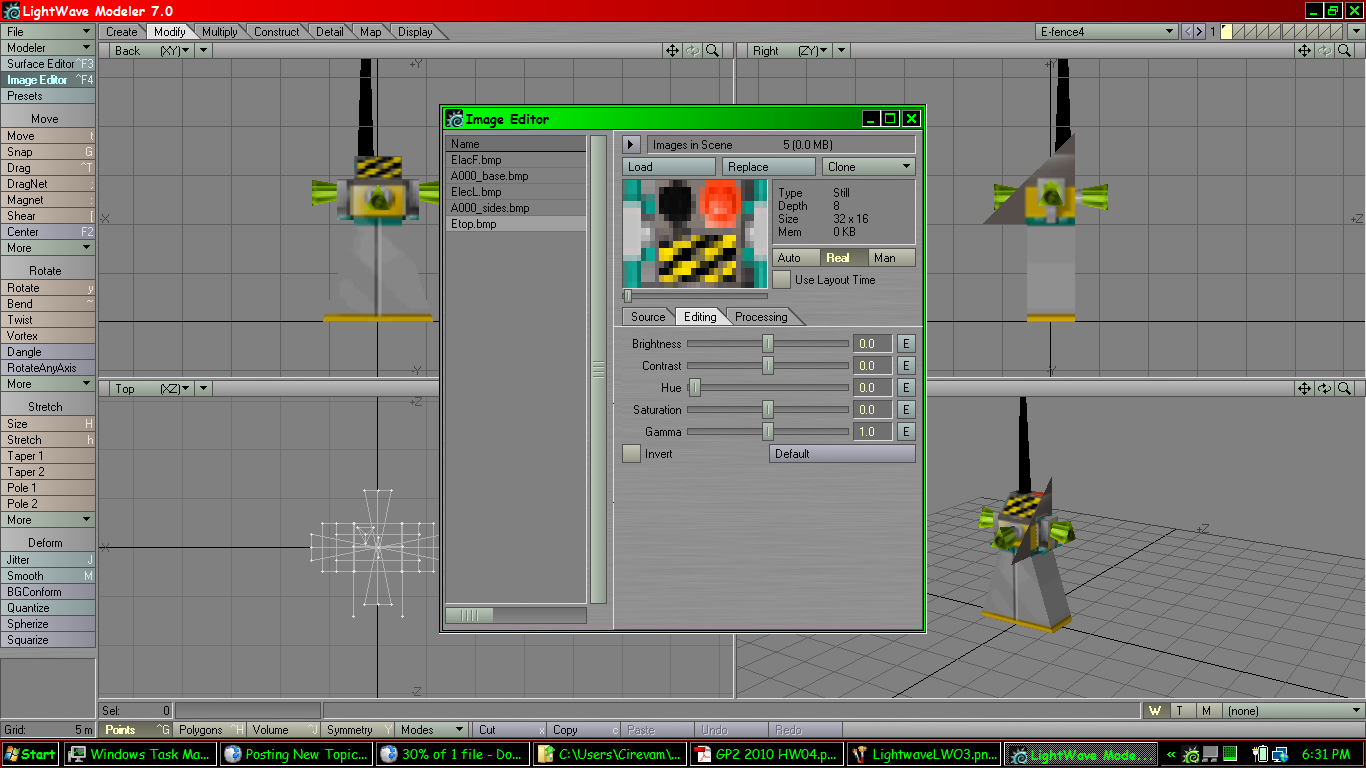Open Gamma envelope E button

coord(906,432)
